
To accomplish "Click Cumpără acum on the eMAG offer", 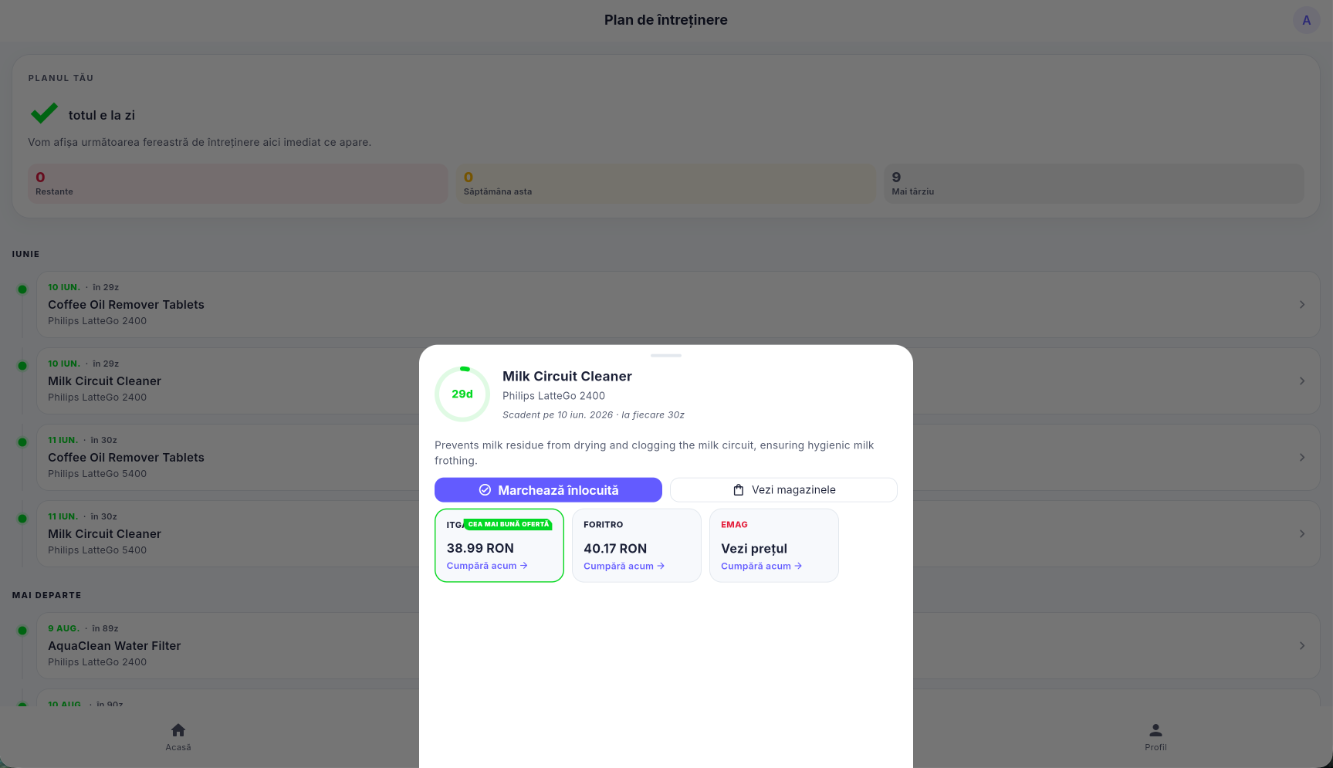I will click(761, 566).
